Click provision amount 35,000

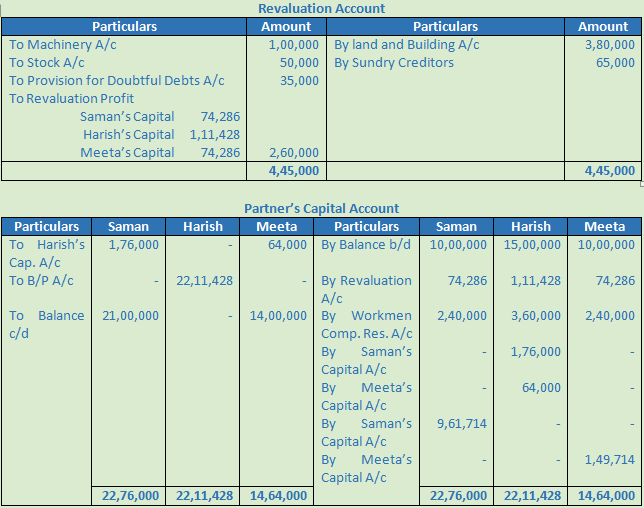point(299,80)
